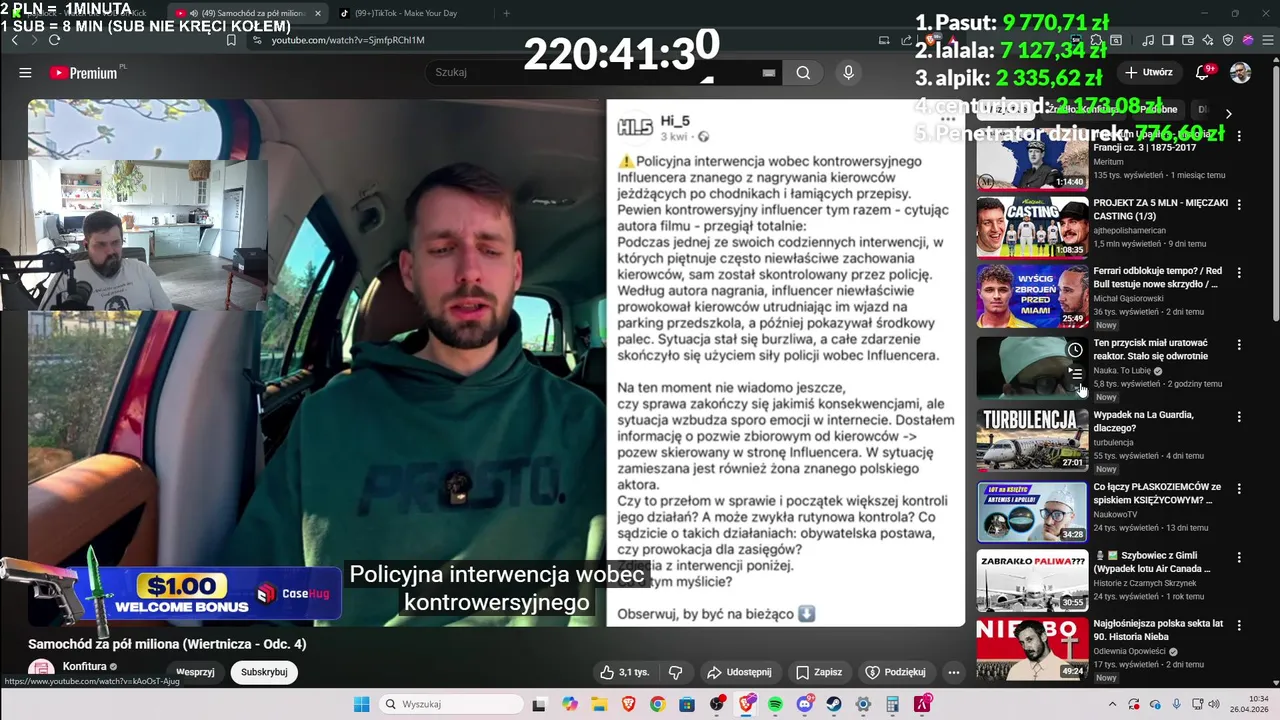Start a search with the magnifier button
The width and height of the screenshot is (1280, 720).
pyautogui.click(x=803, y=72)
